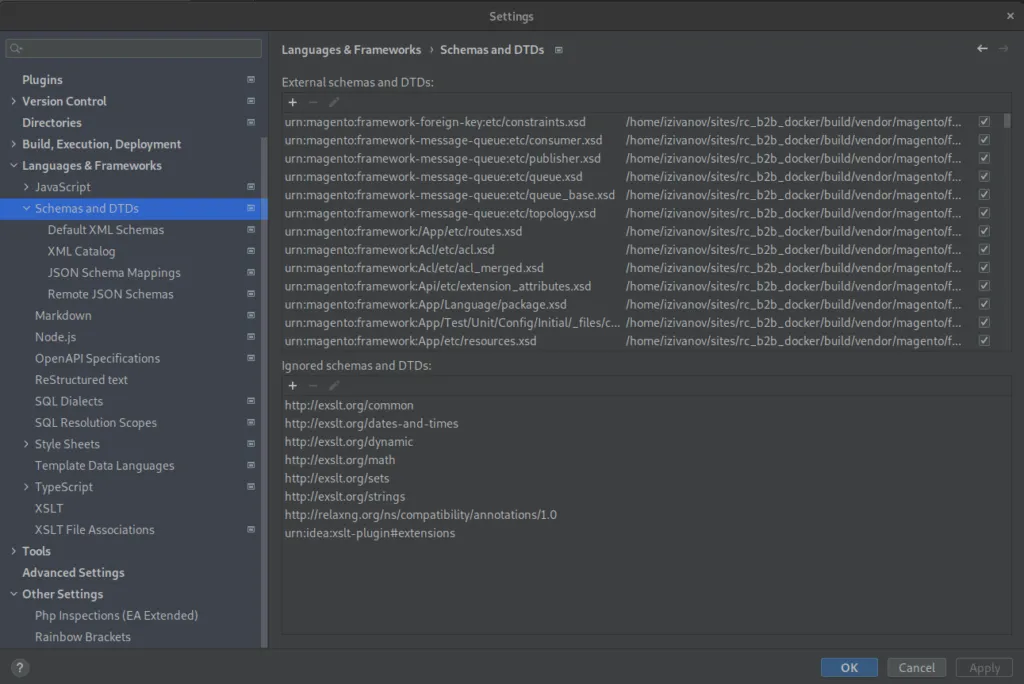Viewport: 1024px width, 684px height.
Task: Click the edit pencil icon for External schemas
Action: pos(334,102)
